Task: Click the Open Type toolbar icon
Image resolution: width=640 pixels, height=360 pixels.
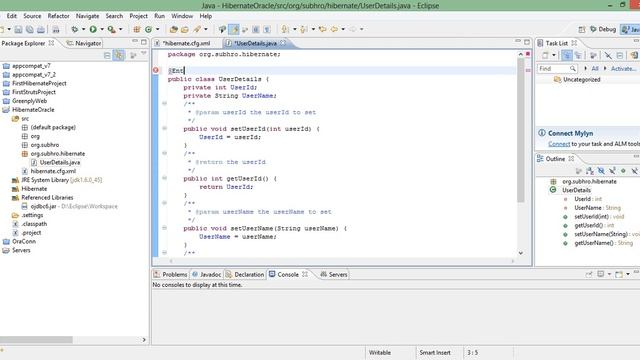Action: 173,29
